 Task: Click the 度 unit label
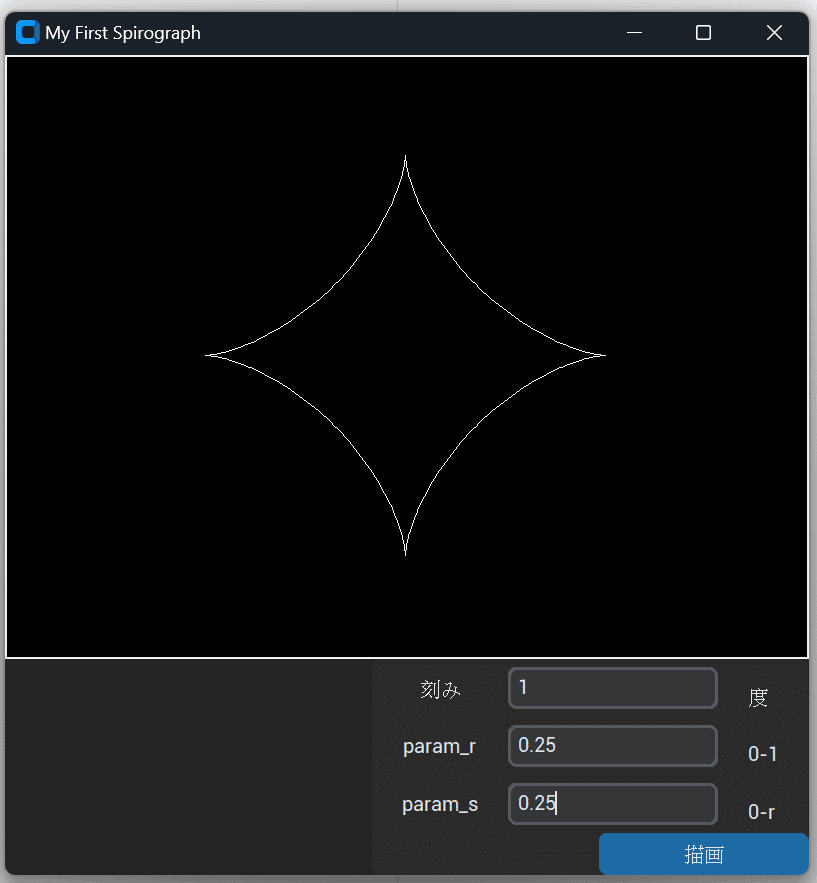(x=758, y=698)
